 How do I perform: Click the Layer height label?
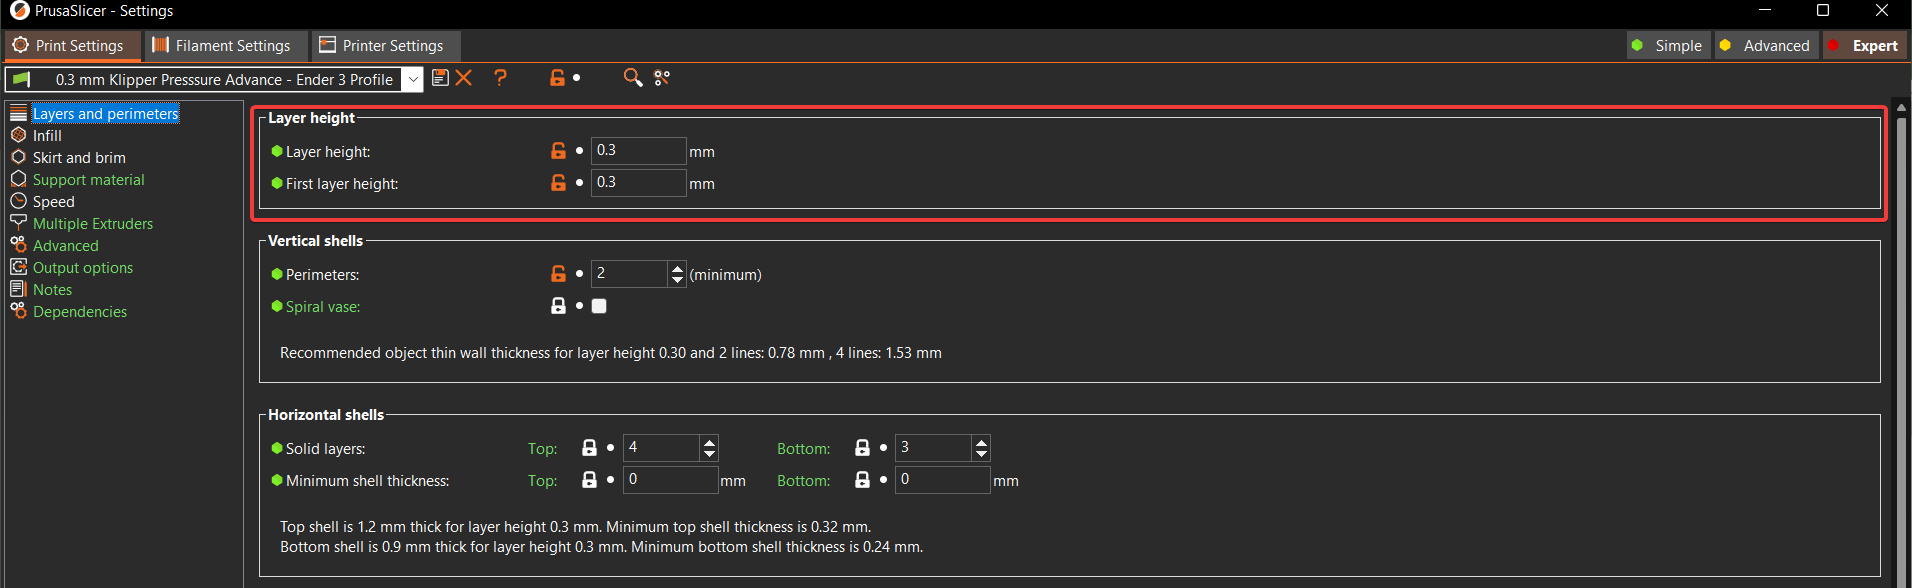(328, 152)
